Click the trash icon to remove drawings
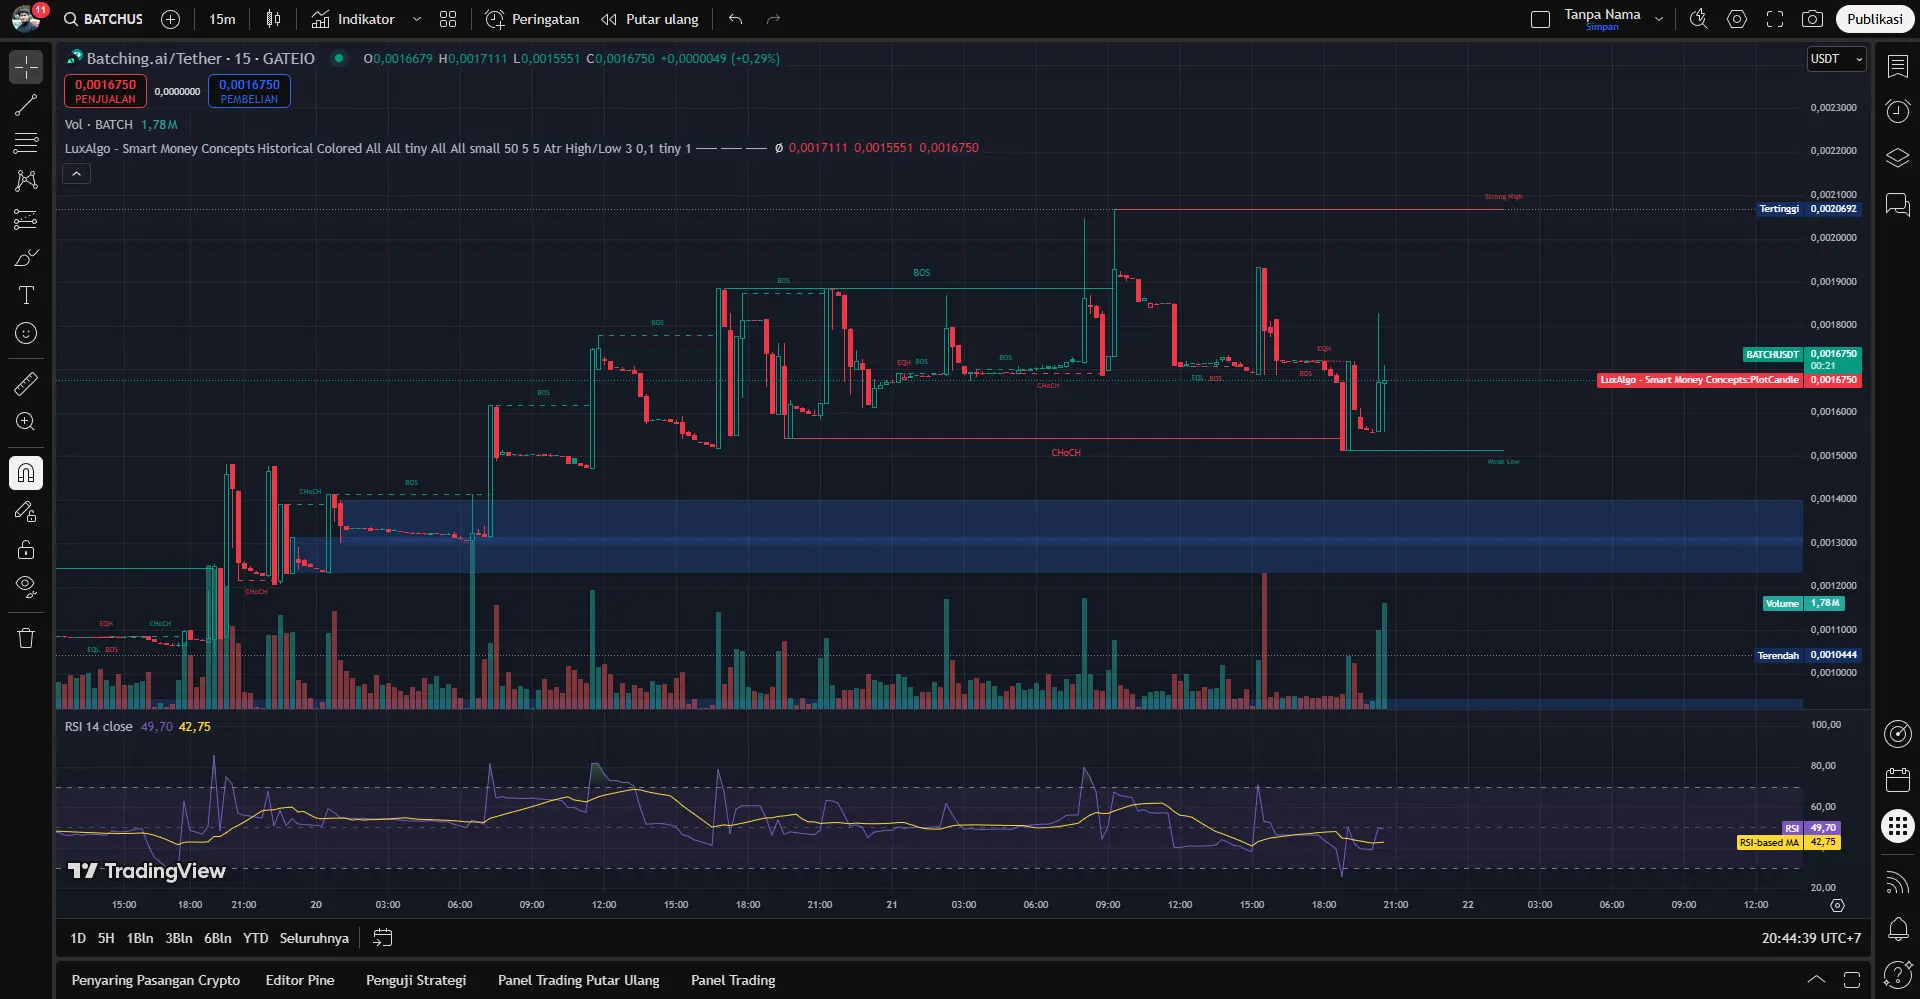 (x=26, y=638)
